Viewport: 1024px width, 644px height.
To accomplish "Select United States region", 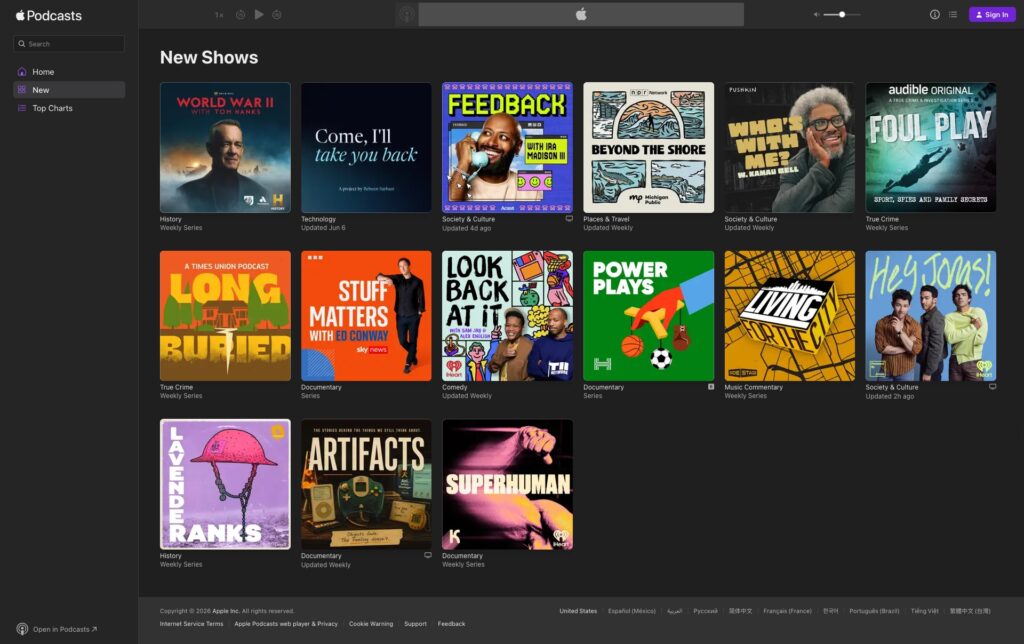I will click(578, 611).
